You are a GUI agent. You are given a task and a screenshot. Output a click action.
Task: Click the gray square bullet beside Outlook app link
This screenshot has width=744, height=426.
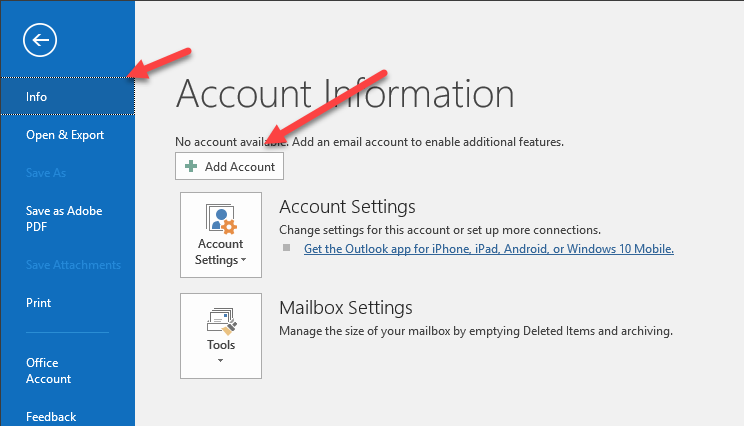pyautogui.click(x=286, y=248)
